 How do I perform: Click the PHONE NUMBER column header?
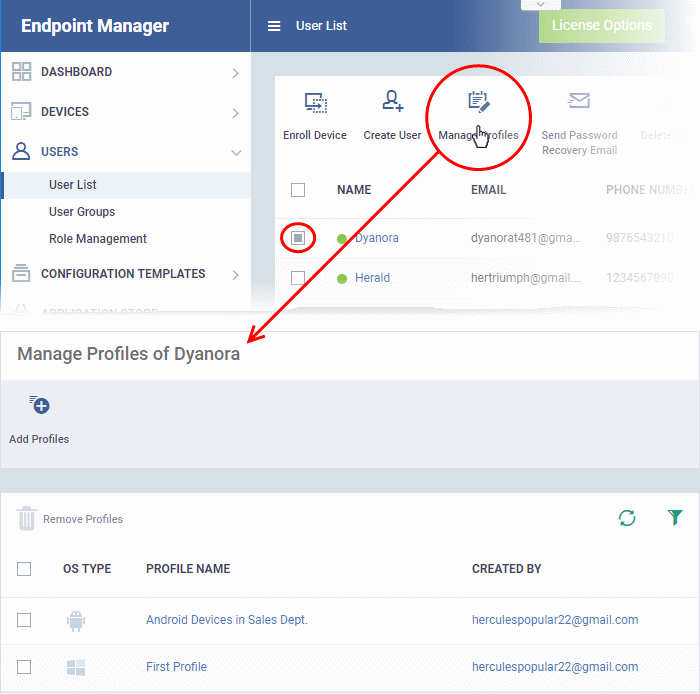click(x=648, y=190)
